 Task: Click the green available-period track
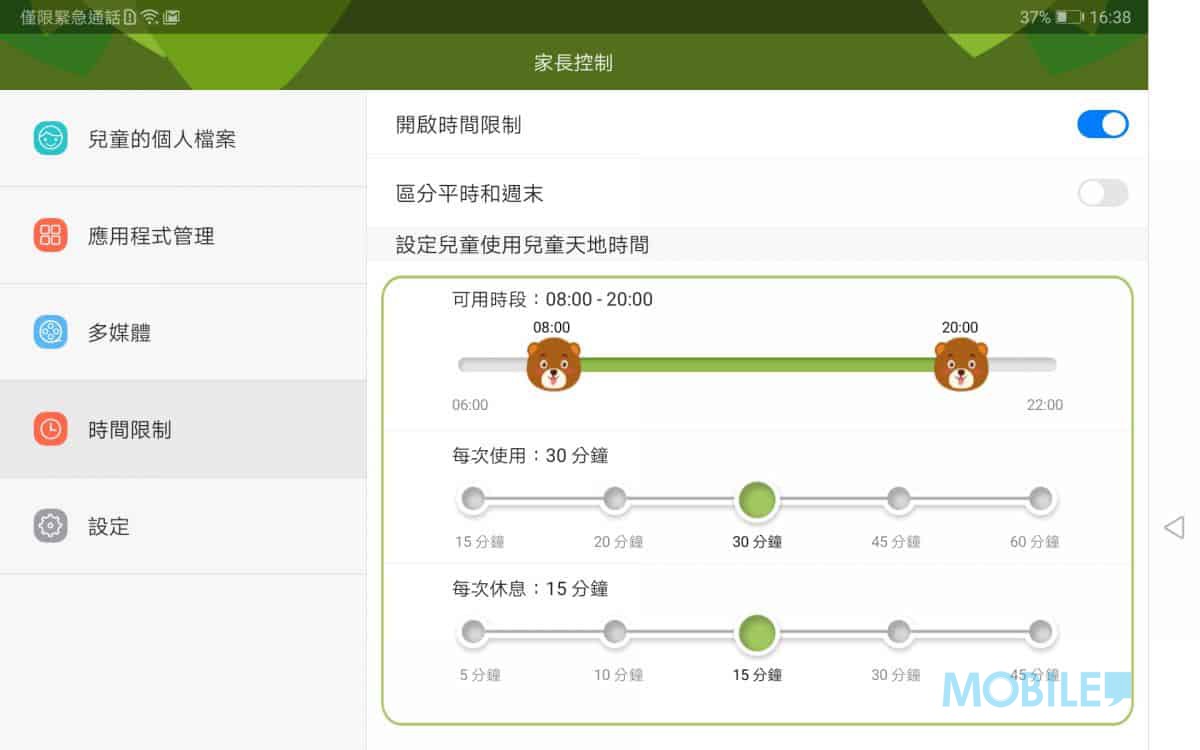(757, 365)
